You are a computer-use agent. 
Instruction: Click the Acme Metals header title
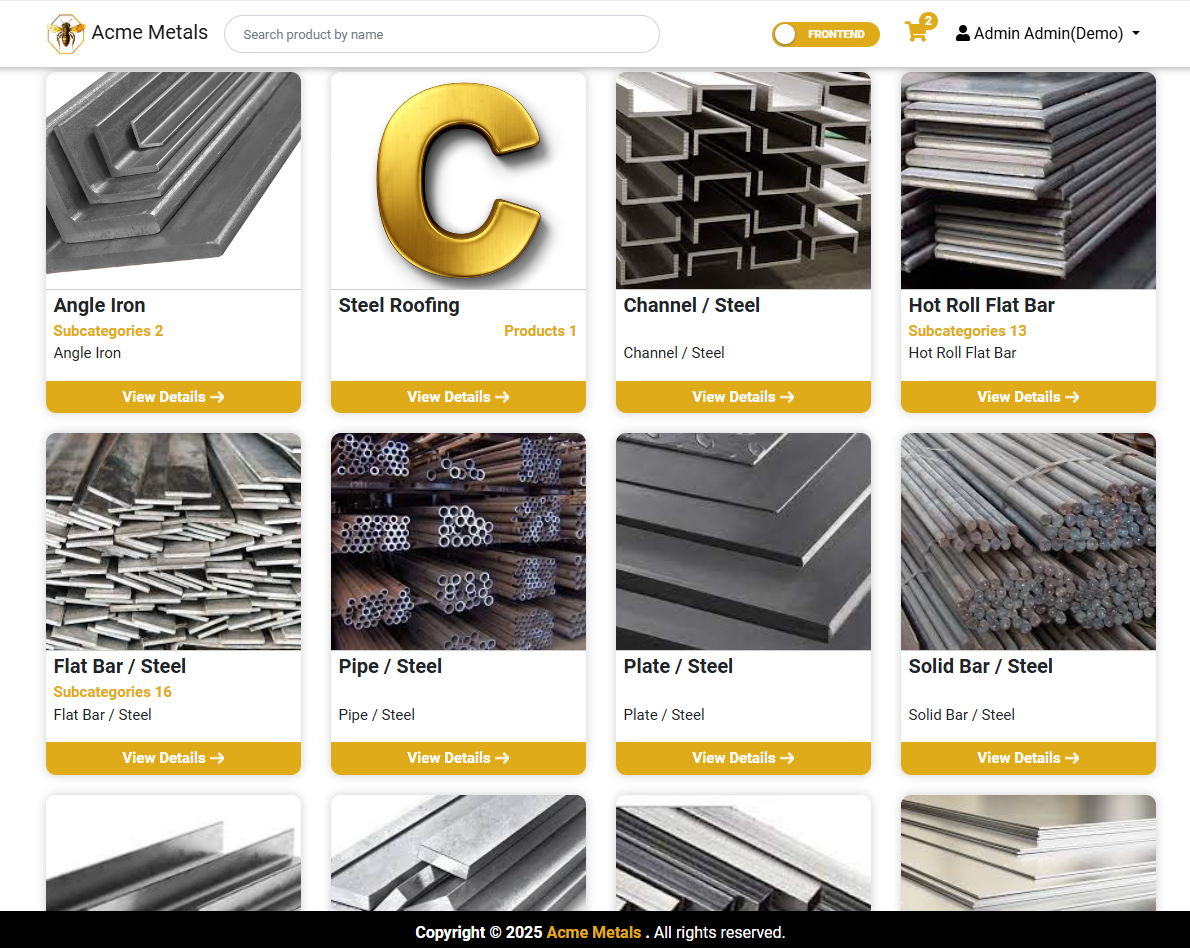[150, 33]
